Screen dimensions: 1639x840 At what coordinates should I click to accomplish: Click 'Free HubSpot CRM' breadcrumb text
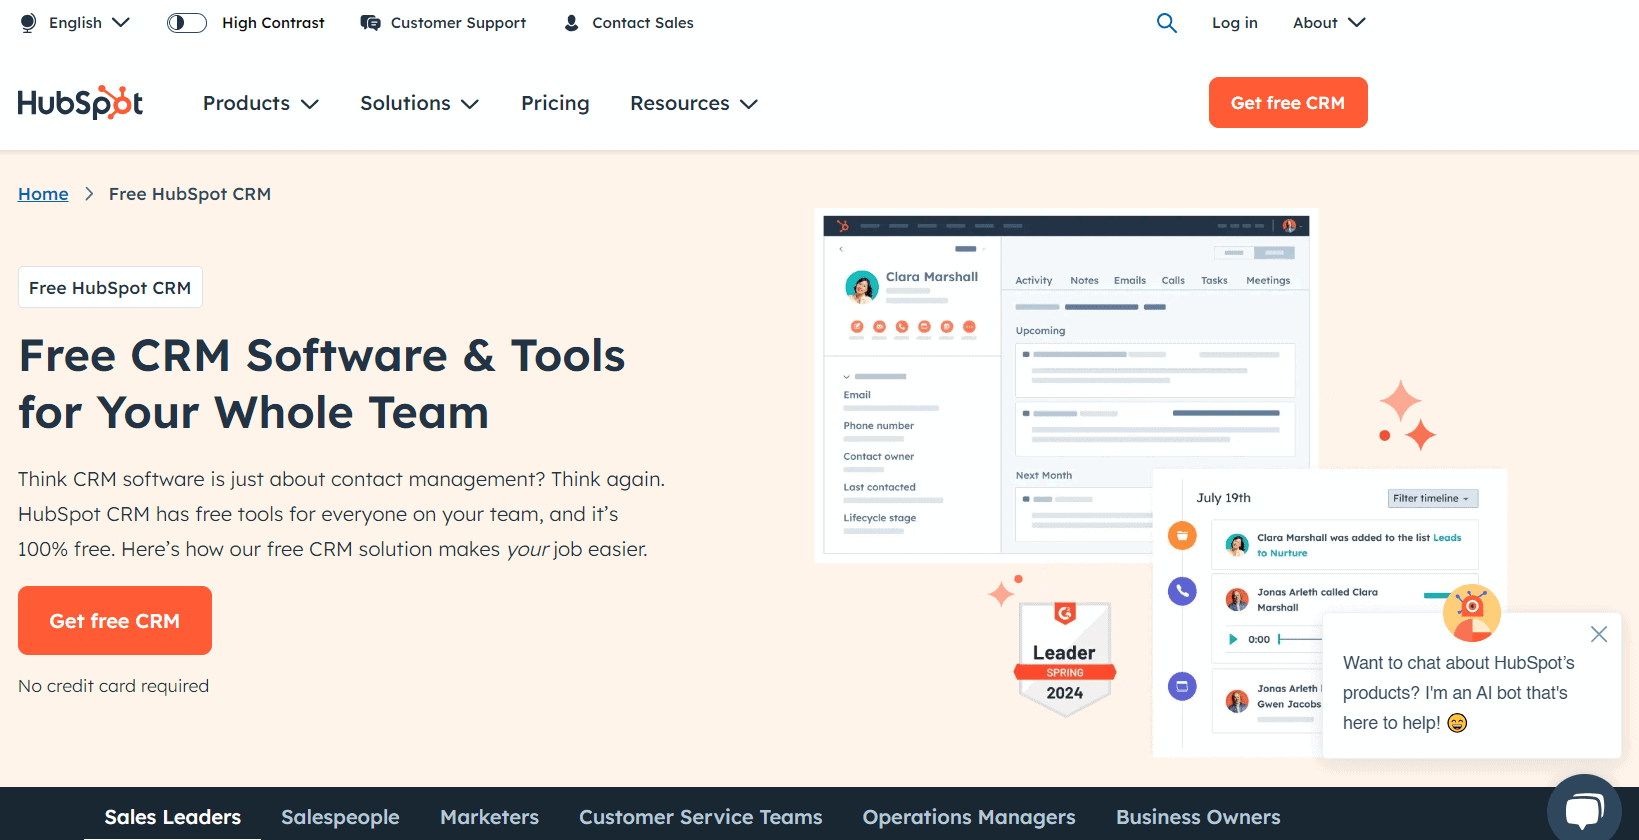(190, 194)
